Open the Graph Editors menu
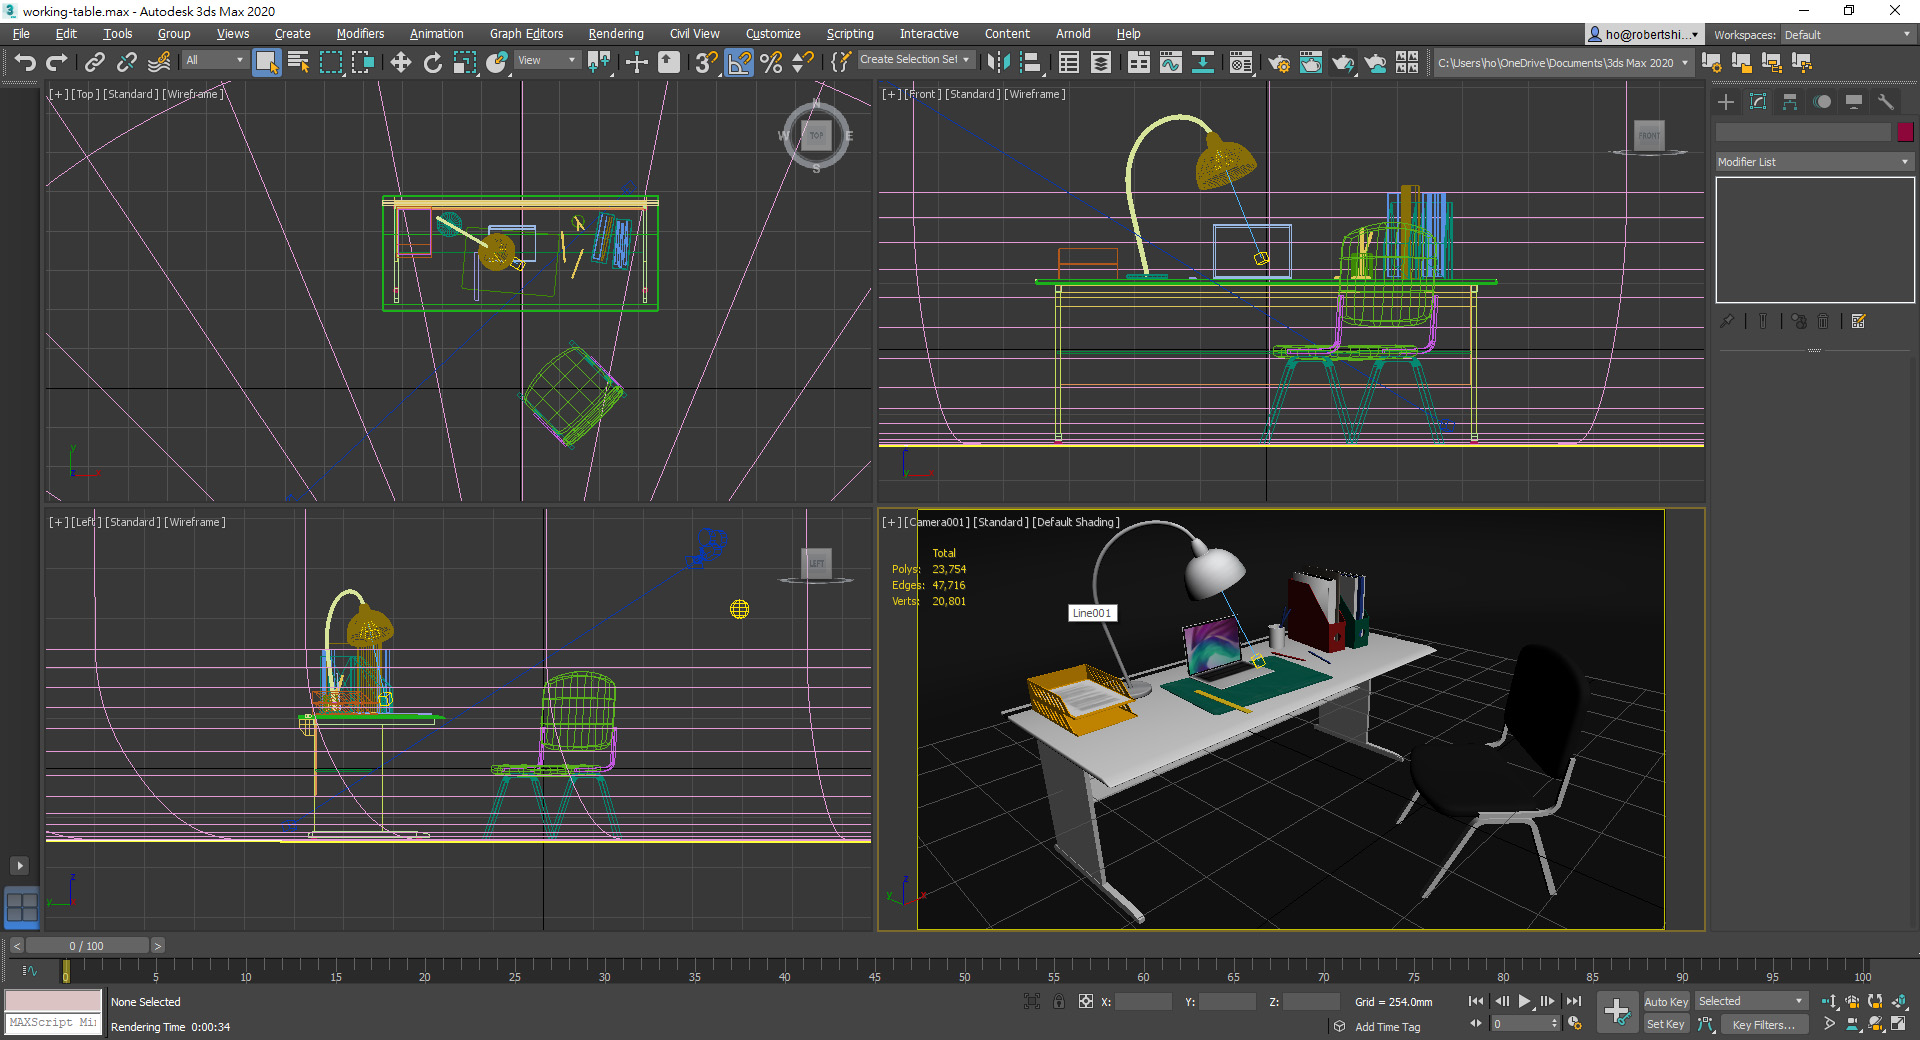 click(x=526, y=34)
